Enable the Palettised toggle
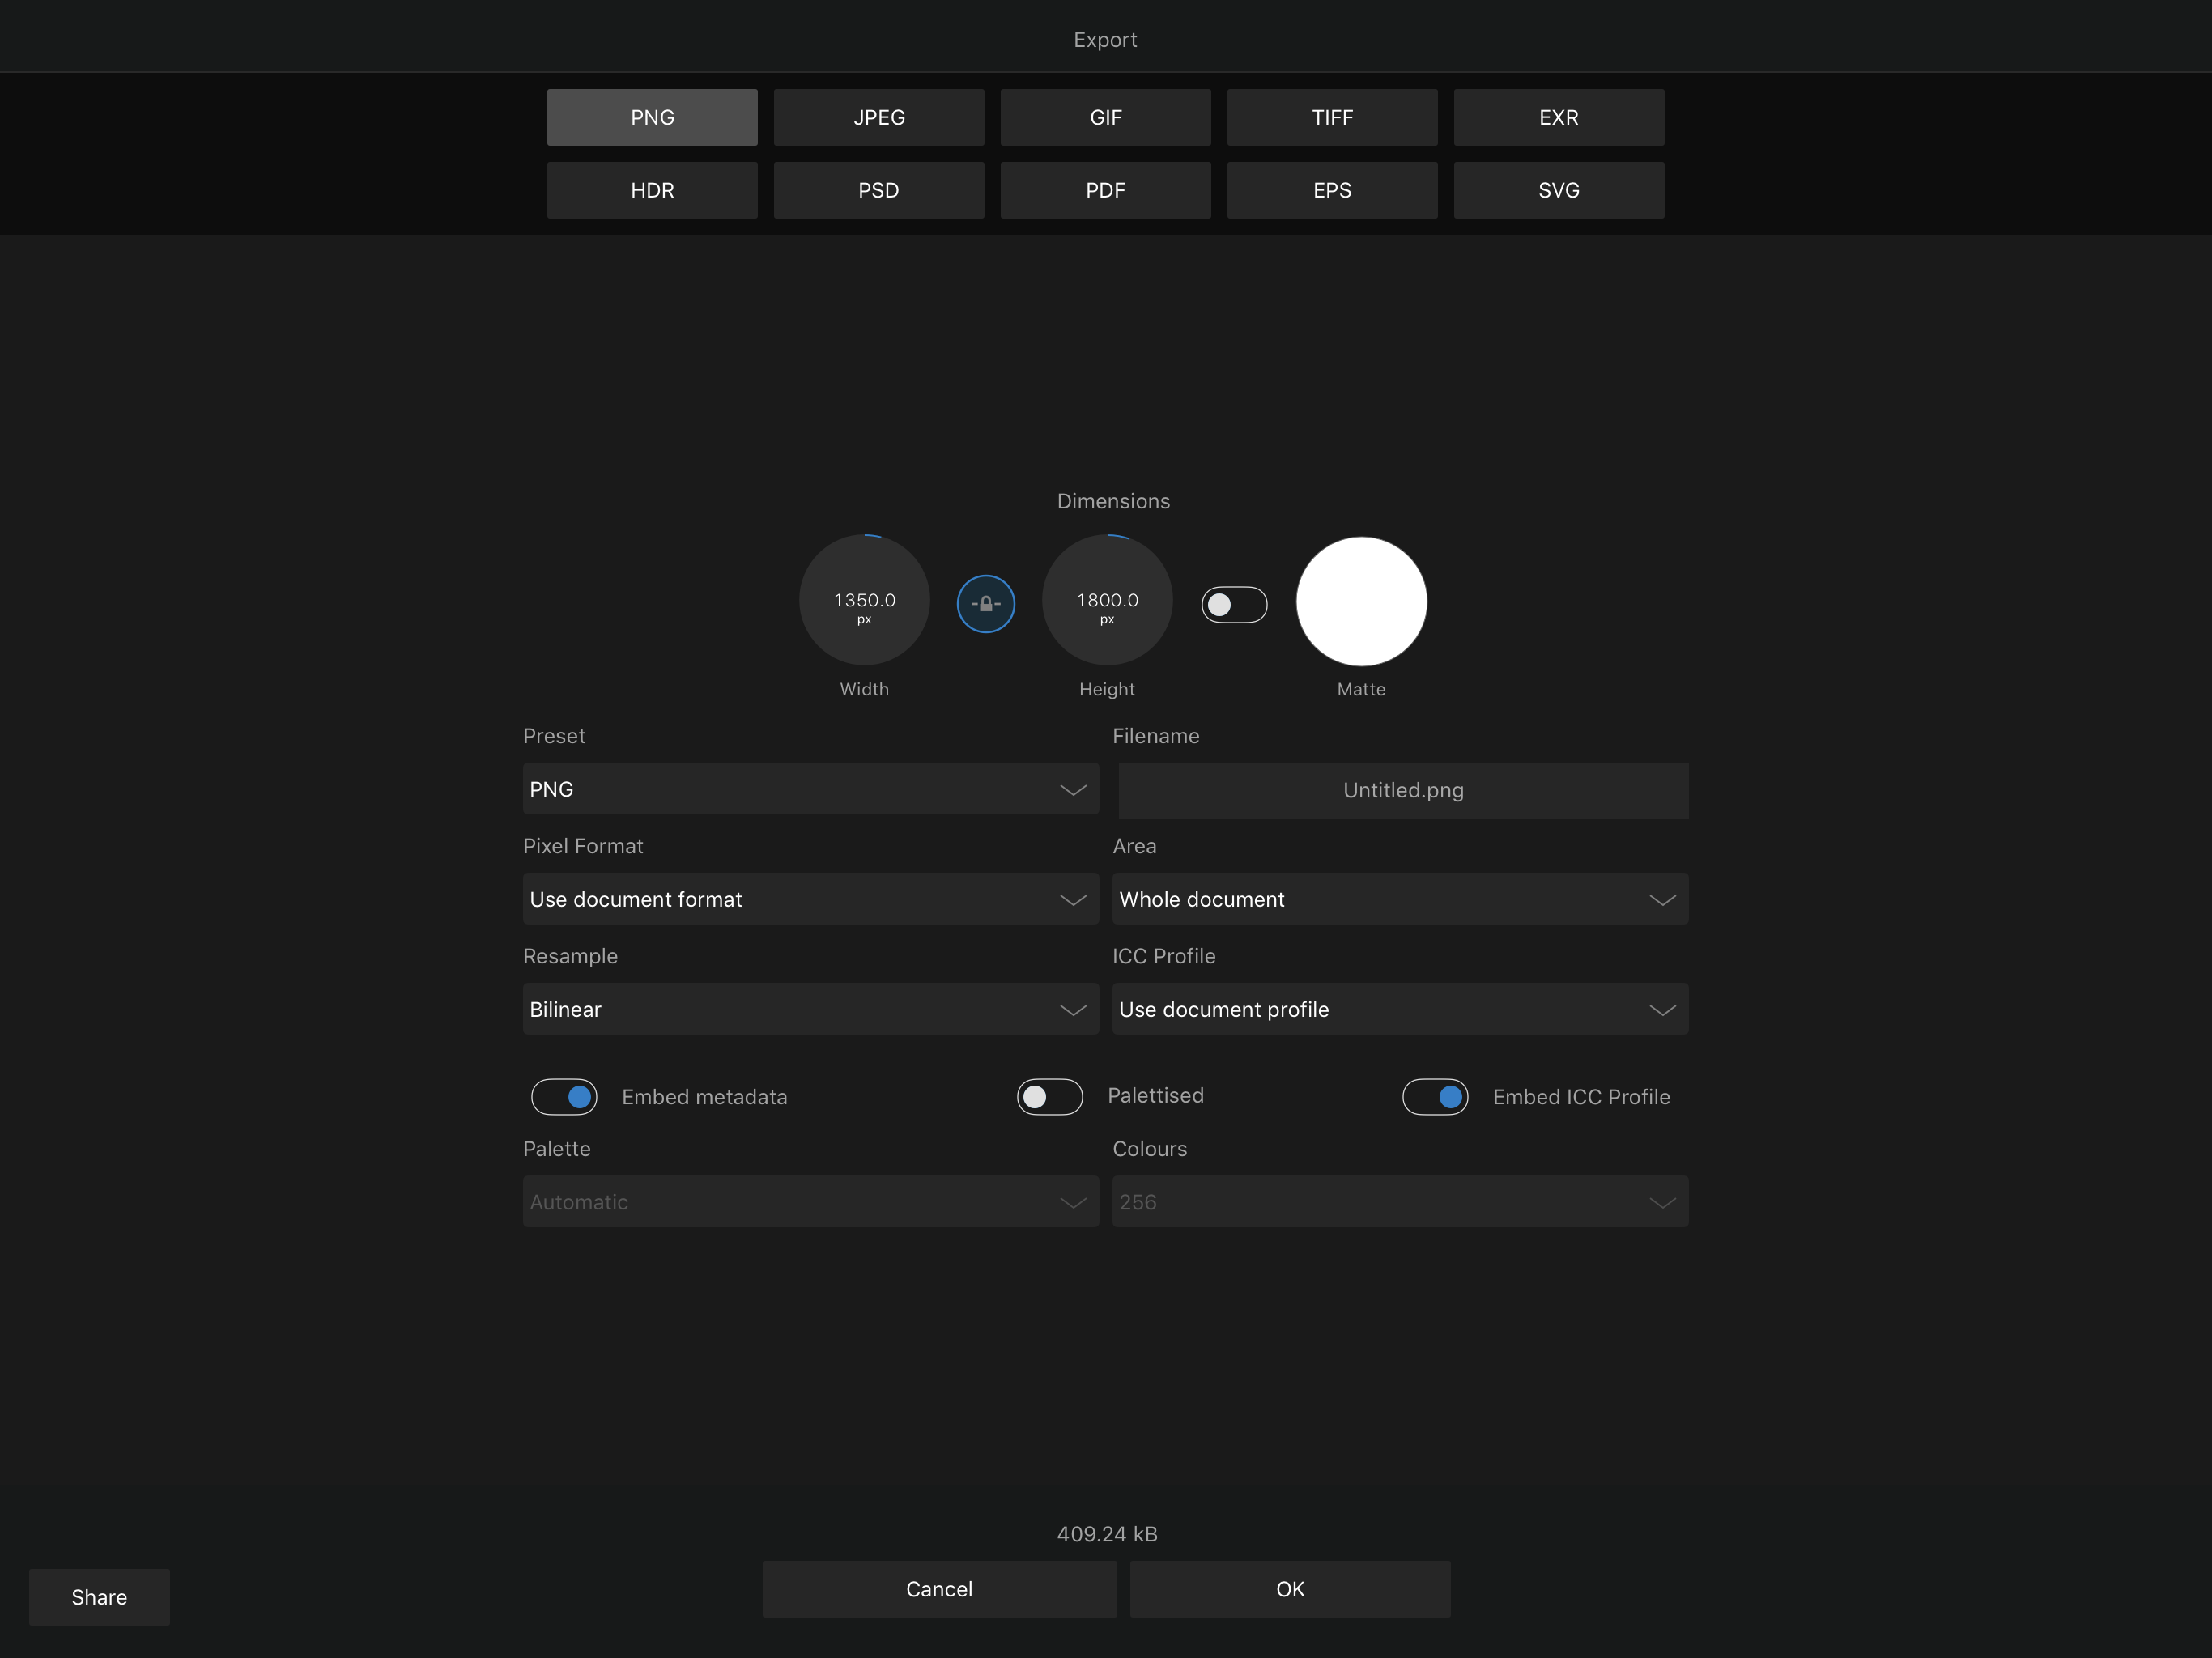The height and width of the screenshot is (1658, 2212). 1049,1097
